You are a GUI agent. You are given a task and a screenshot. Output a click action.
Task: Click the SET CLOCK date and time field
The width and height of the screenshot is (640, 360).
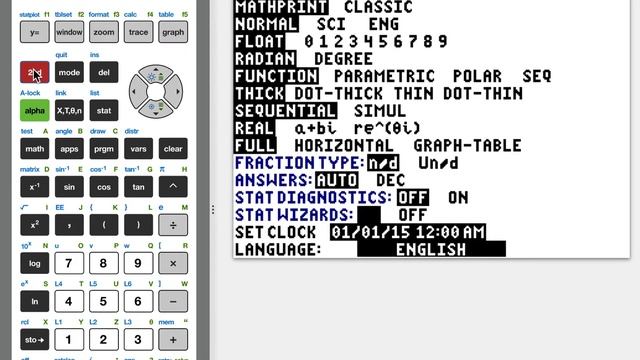pos(408,232)
